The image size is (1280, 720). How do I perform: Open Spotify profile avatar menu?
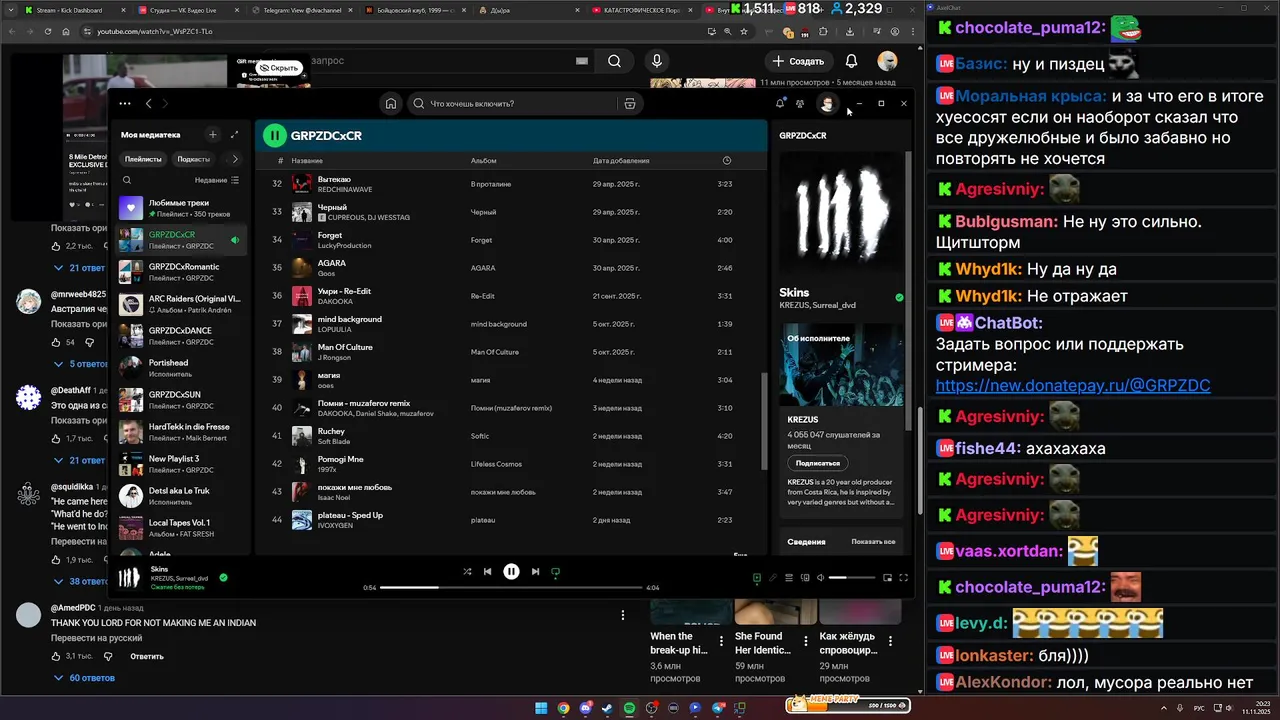tap(827, 103)
